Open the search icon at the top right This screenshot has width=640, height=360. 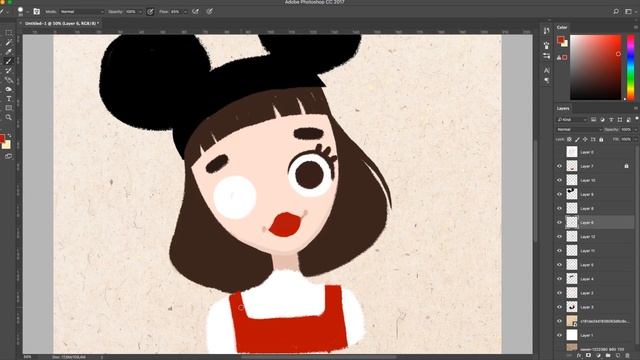click(616, 12)
